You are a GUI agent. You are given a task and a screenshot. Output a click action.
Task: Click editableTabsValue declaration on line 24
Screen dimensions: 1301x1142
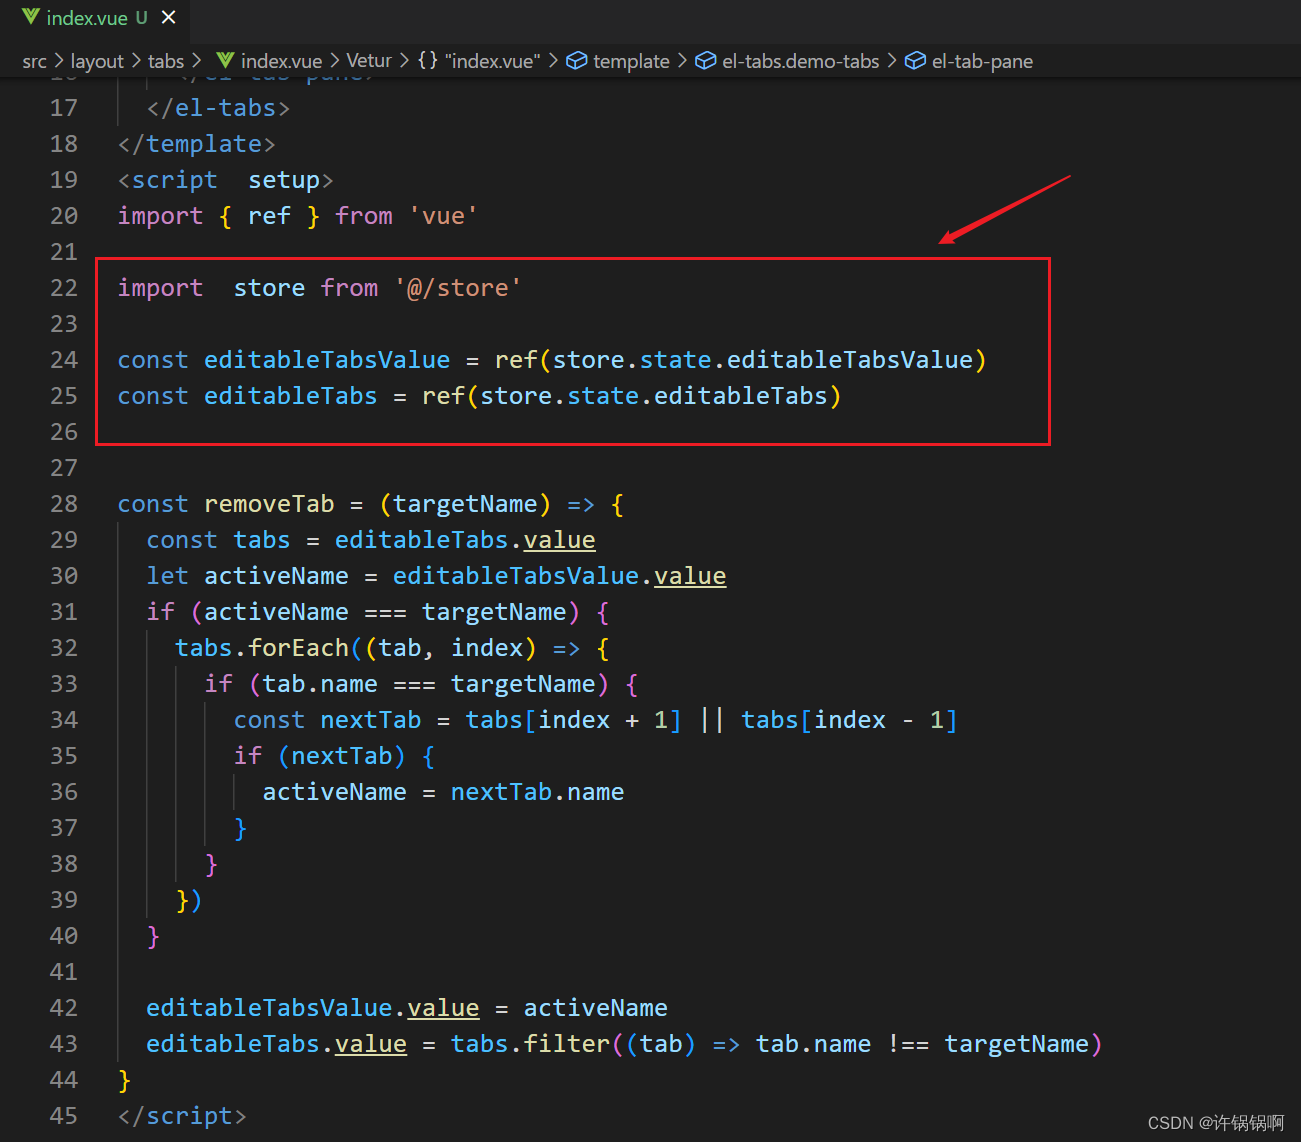click(327, 360)
